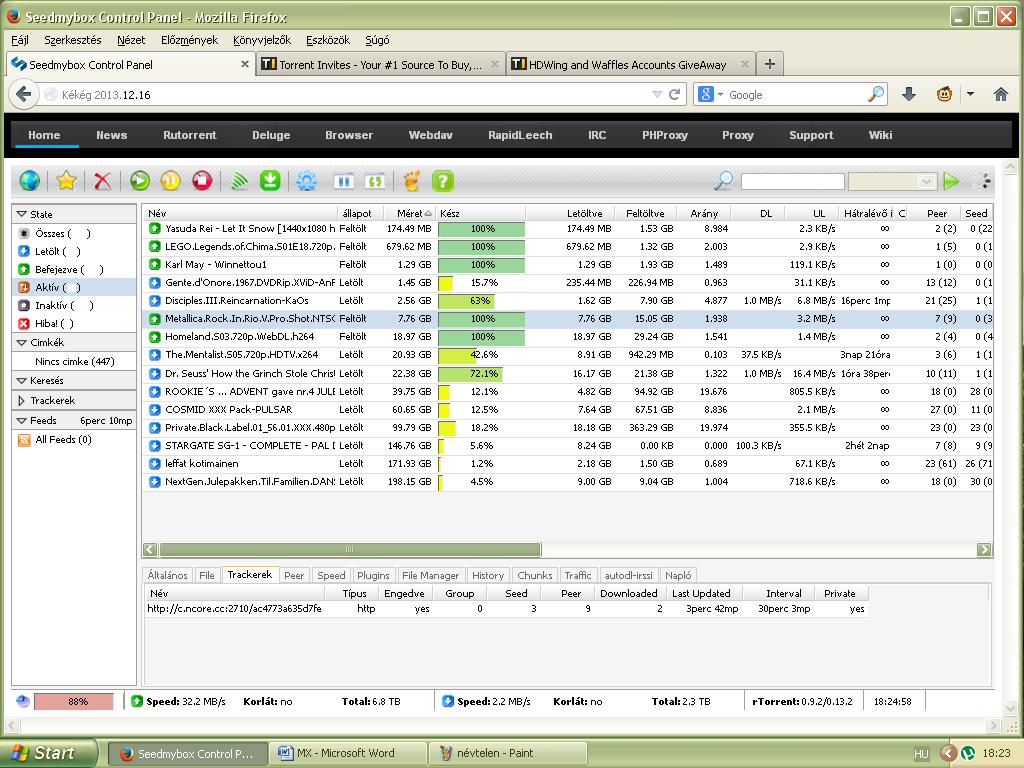Open the address bar history dropdown arrow
The width and height of the screenshot is (1024, 768).
(x=657, y=95)
